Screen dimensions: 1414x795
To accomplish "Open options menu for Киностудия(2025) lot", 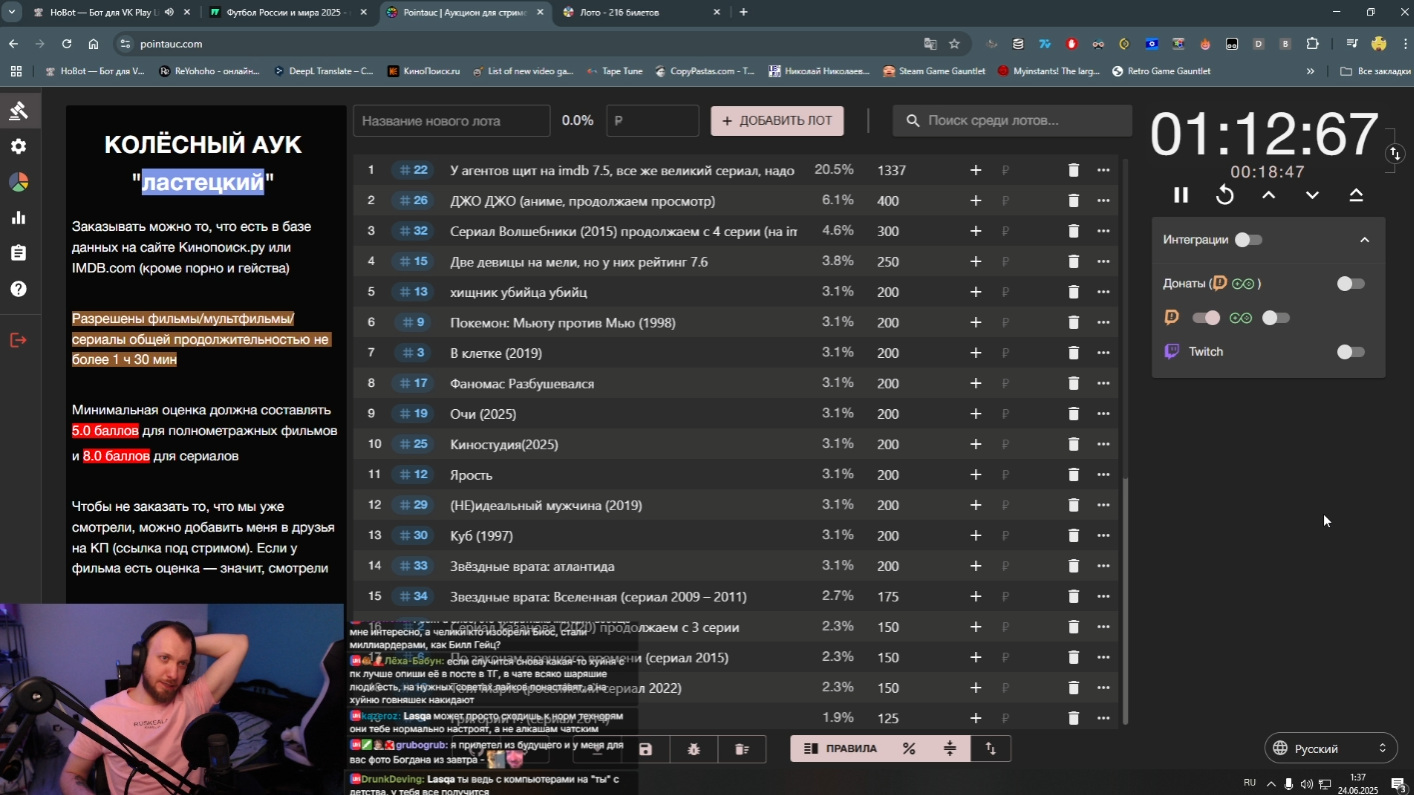I will [x=1103, y=445].
